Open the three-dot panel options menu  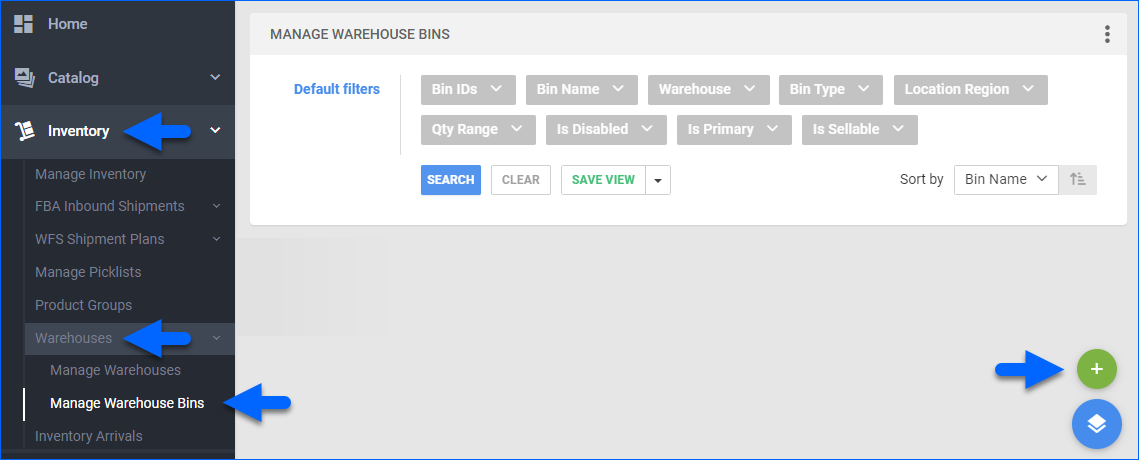[1107, 34]
